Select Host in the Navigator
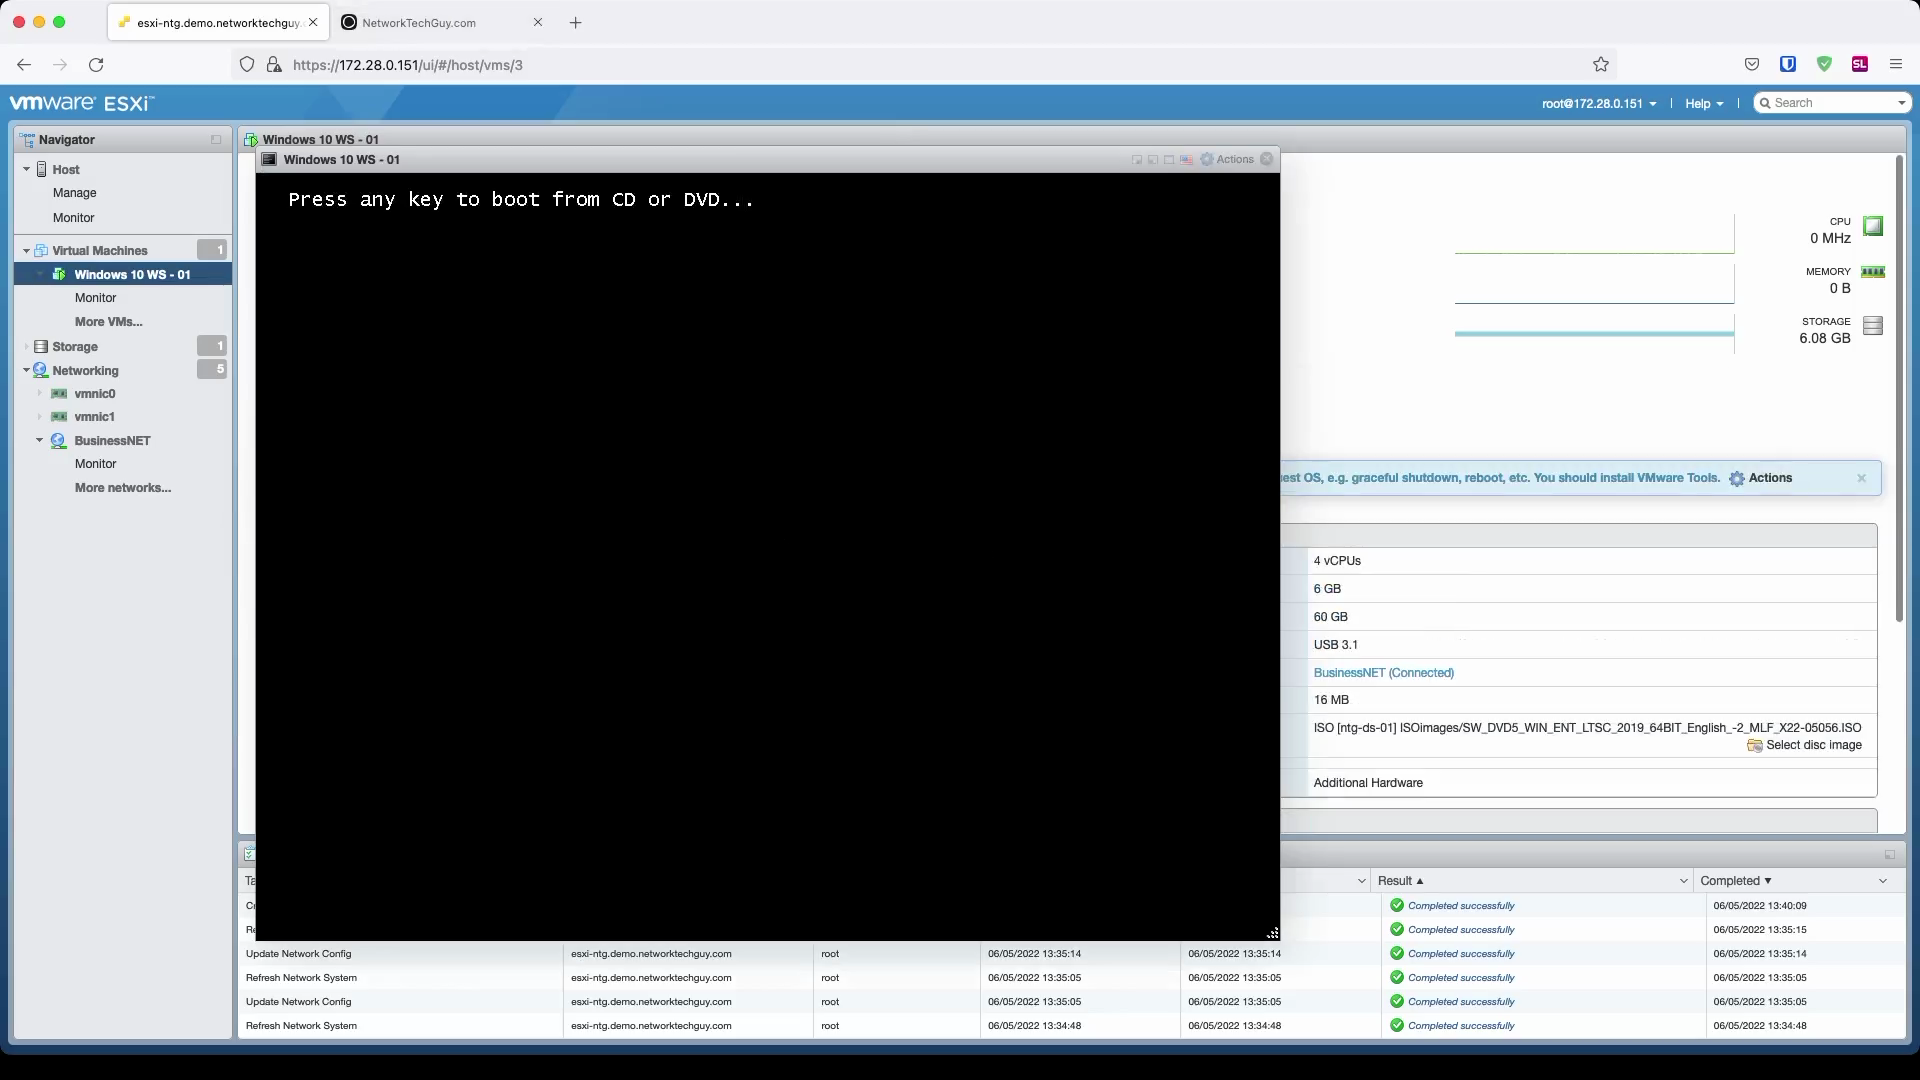This screenshot has width=1920, height=1080. pyautogui.click(x=66, y=170)
